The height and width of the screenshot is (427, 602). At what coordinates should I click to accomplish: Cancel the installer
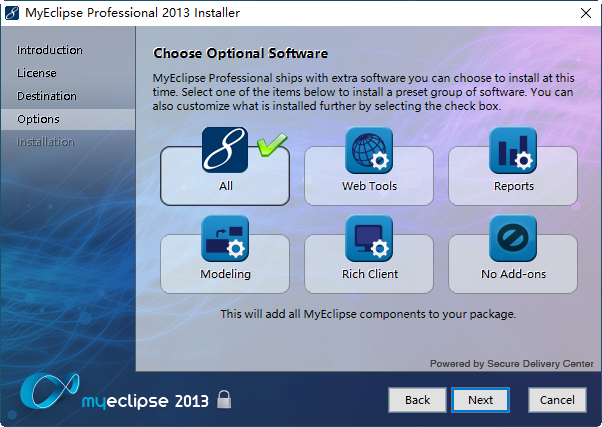[557, 400]
